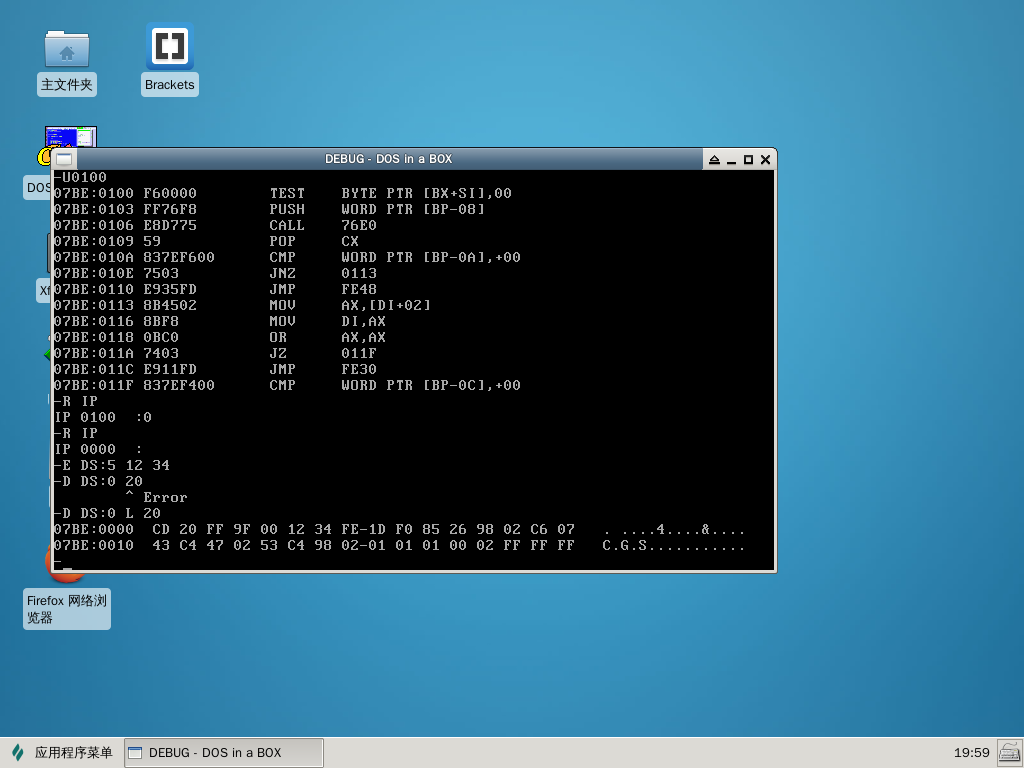Toggle roll-up shade button of DEBUG window
The image size is (1024, 768).
[714, 160]
